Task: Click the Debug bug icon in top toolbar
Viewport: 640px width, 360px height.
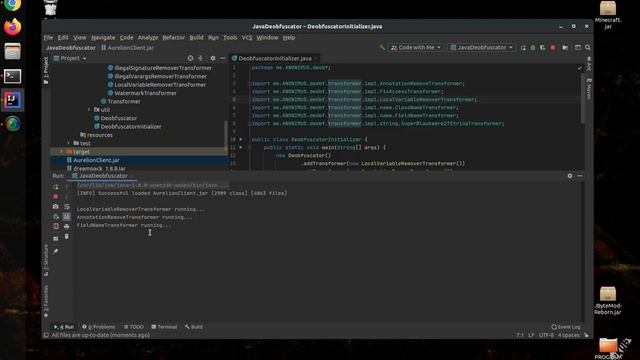Action: [533, 48]
